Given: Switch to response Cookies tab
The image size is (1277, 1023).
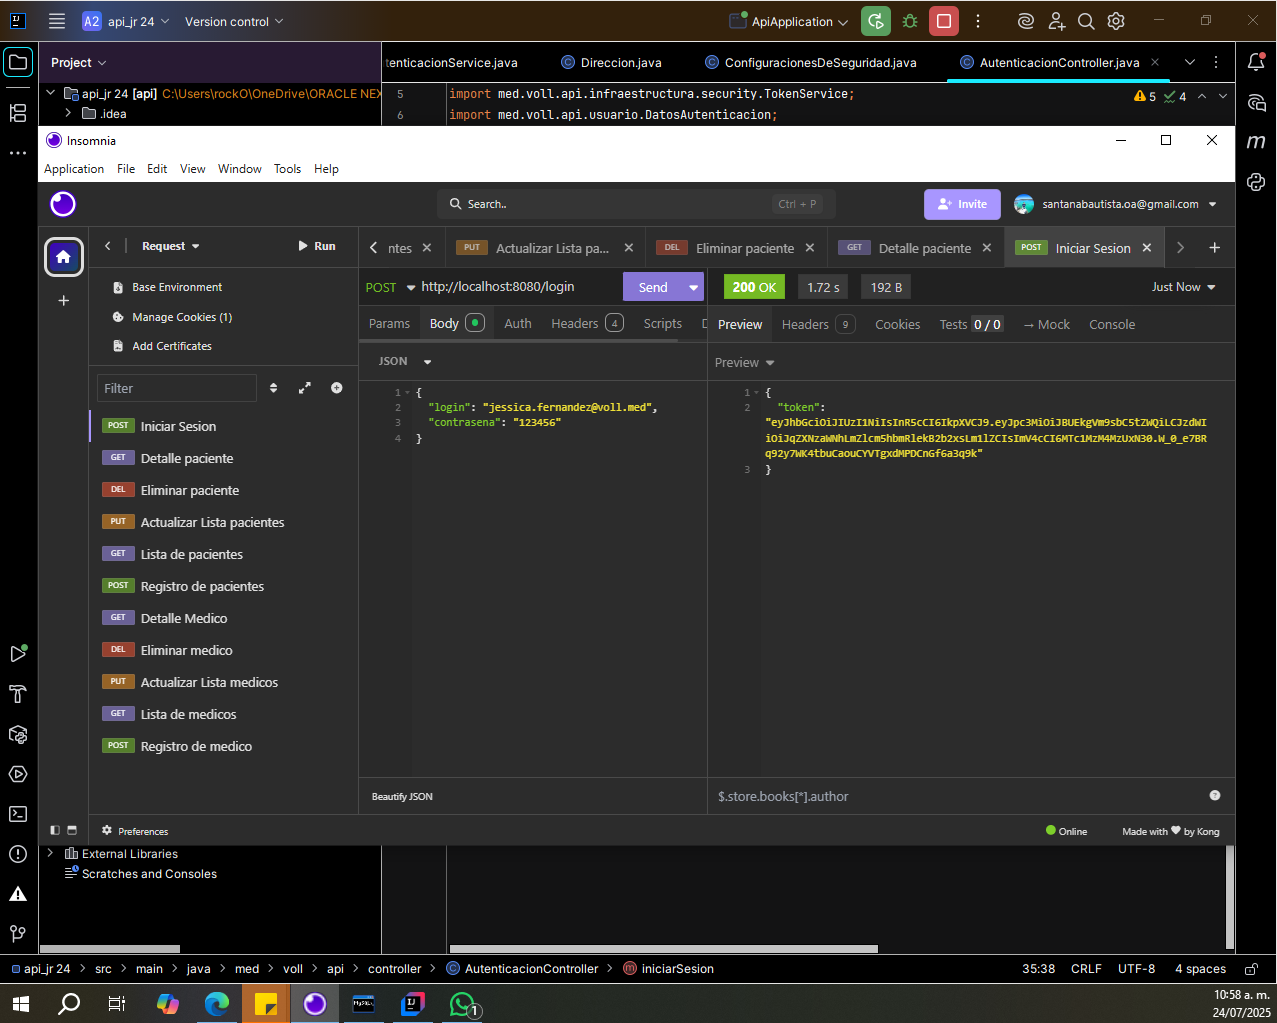Looking at the screenshot, I should point(898,324).
